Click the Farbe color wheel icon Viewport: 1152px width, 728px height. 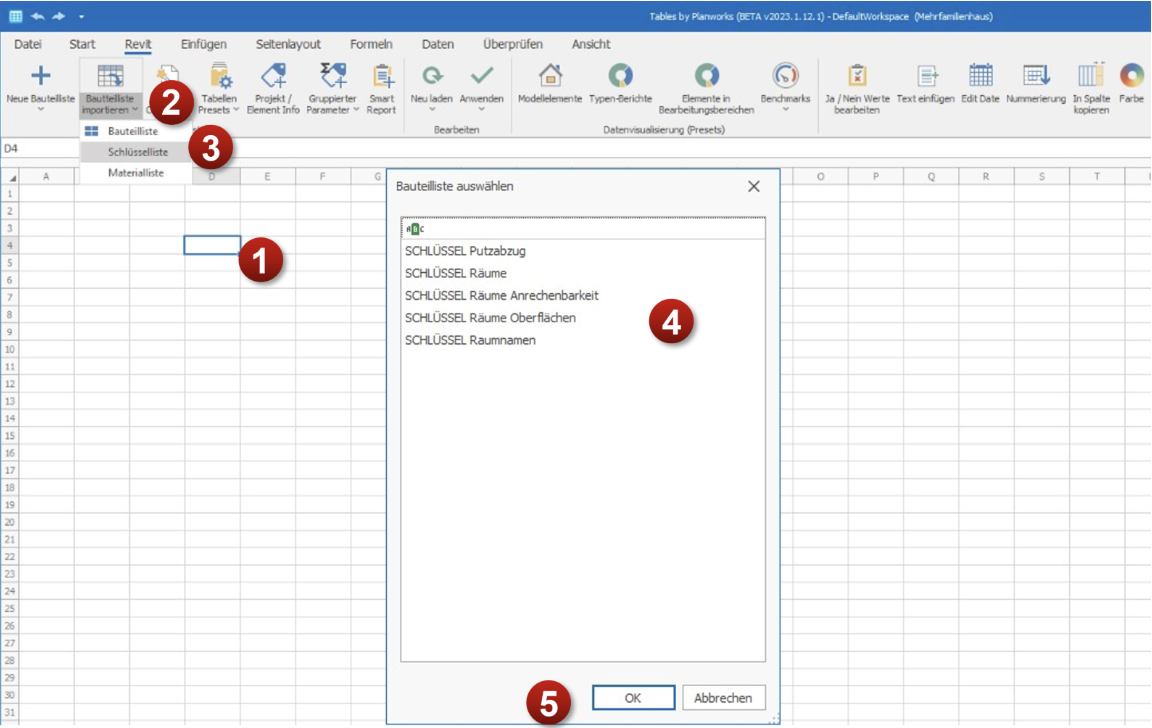[1132, 75]
